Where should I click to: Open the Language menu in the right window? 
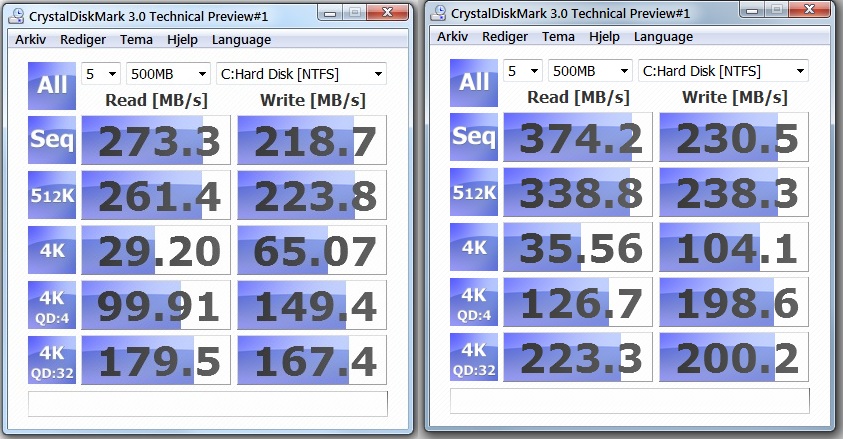pos(663,37)
